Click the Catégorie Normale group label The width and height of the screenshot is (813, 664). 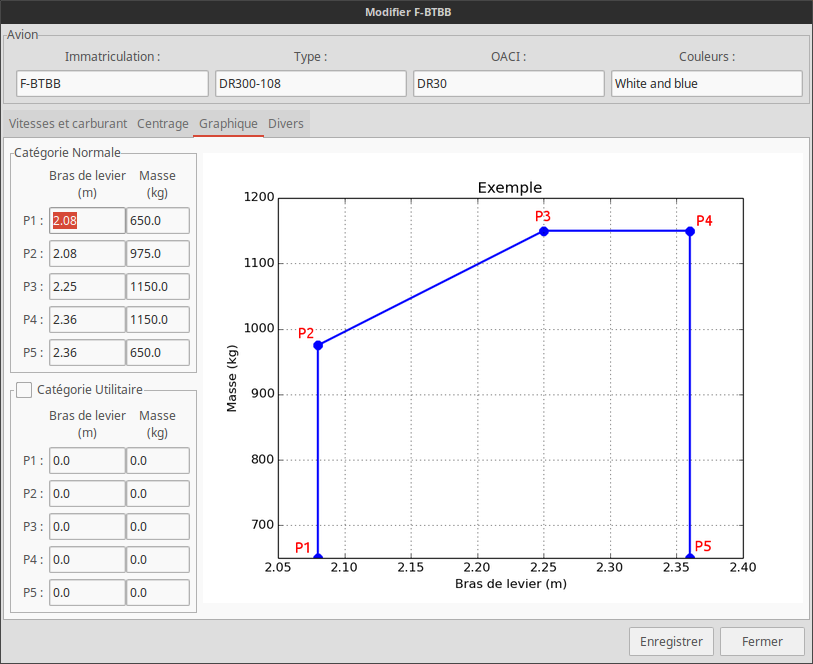pos(67,152)
